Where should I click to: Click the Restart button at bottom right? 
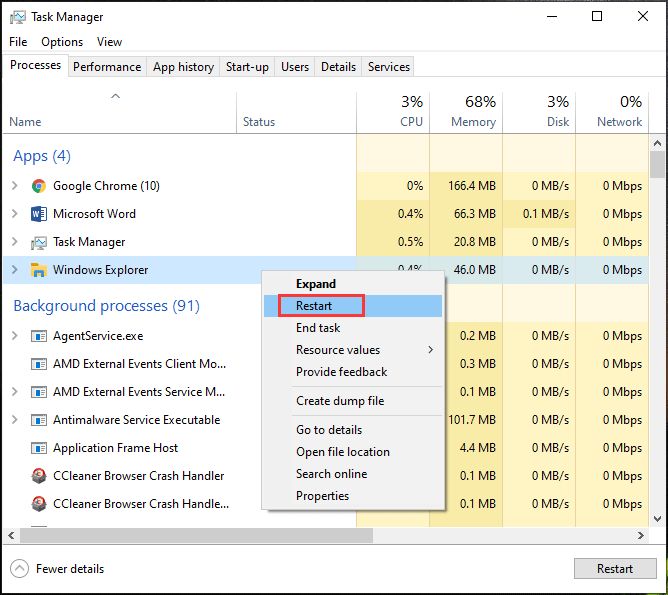(x=615, y=569)
